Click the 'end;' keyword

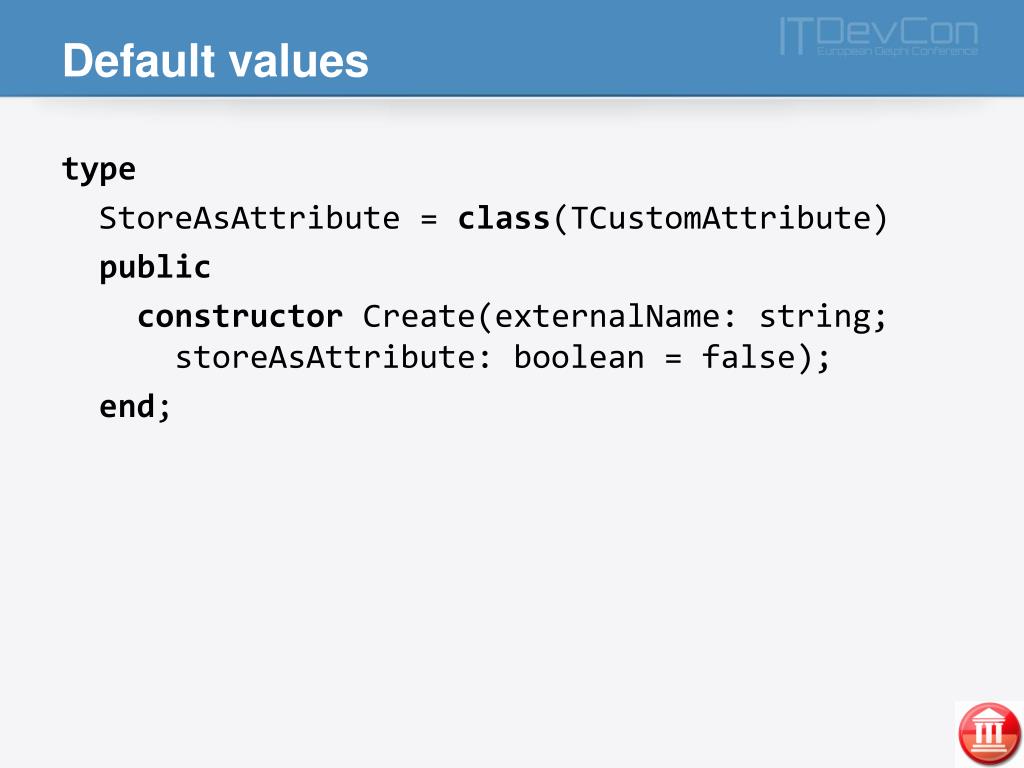point(135,406)
